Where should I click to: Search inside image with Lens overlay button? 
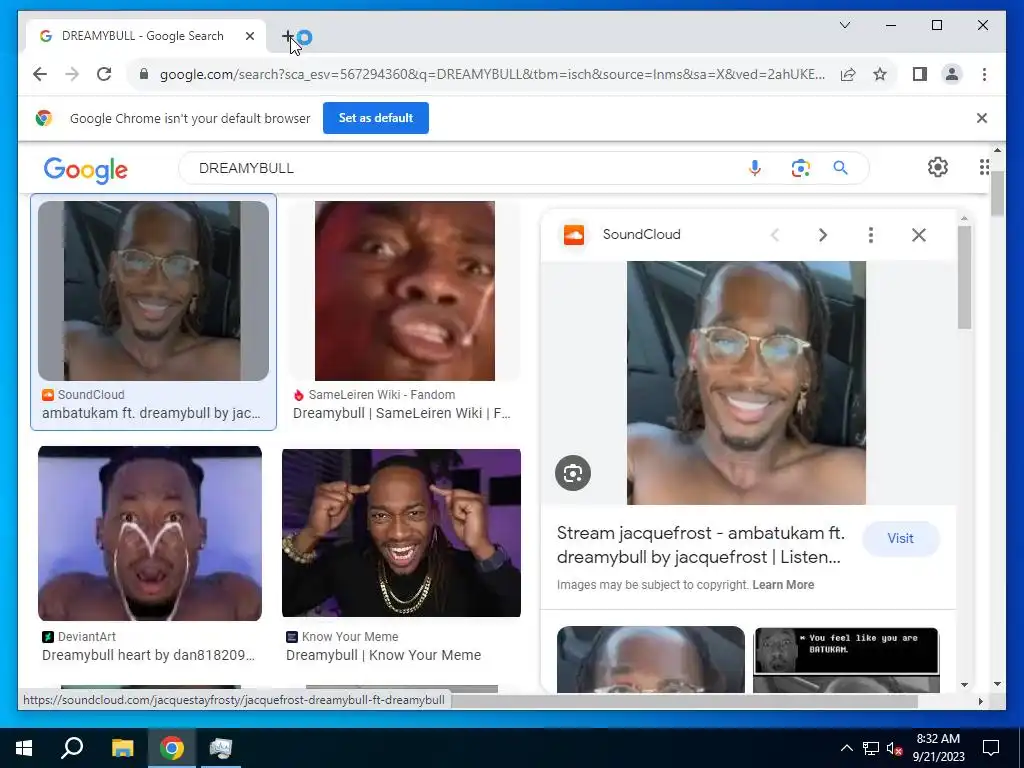(x=573, y=473)
